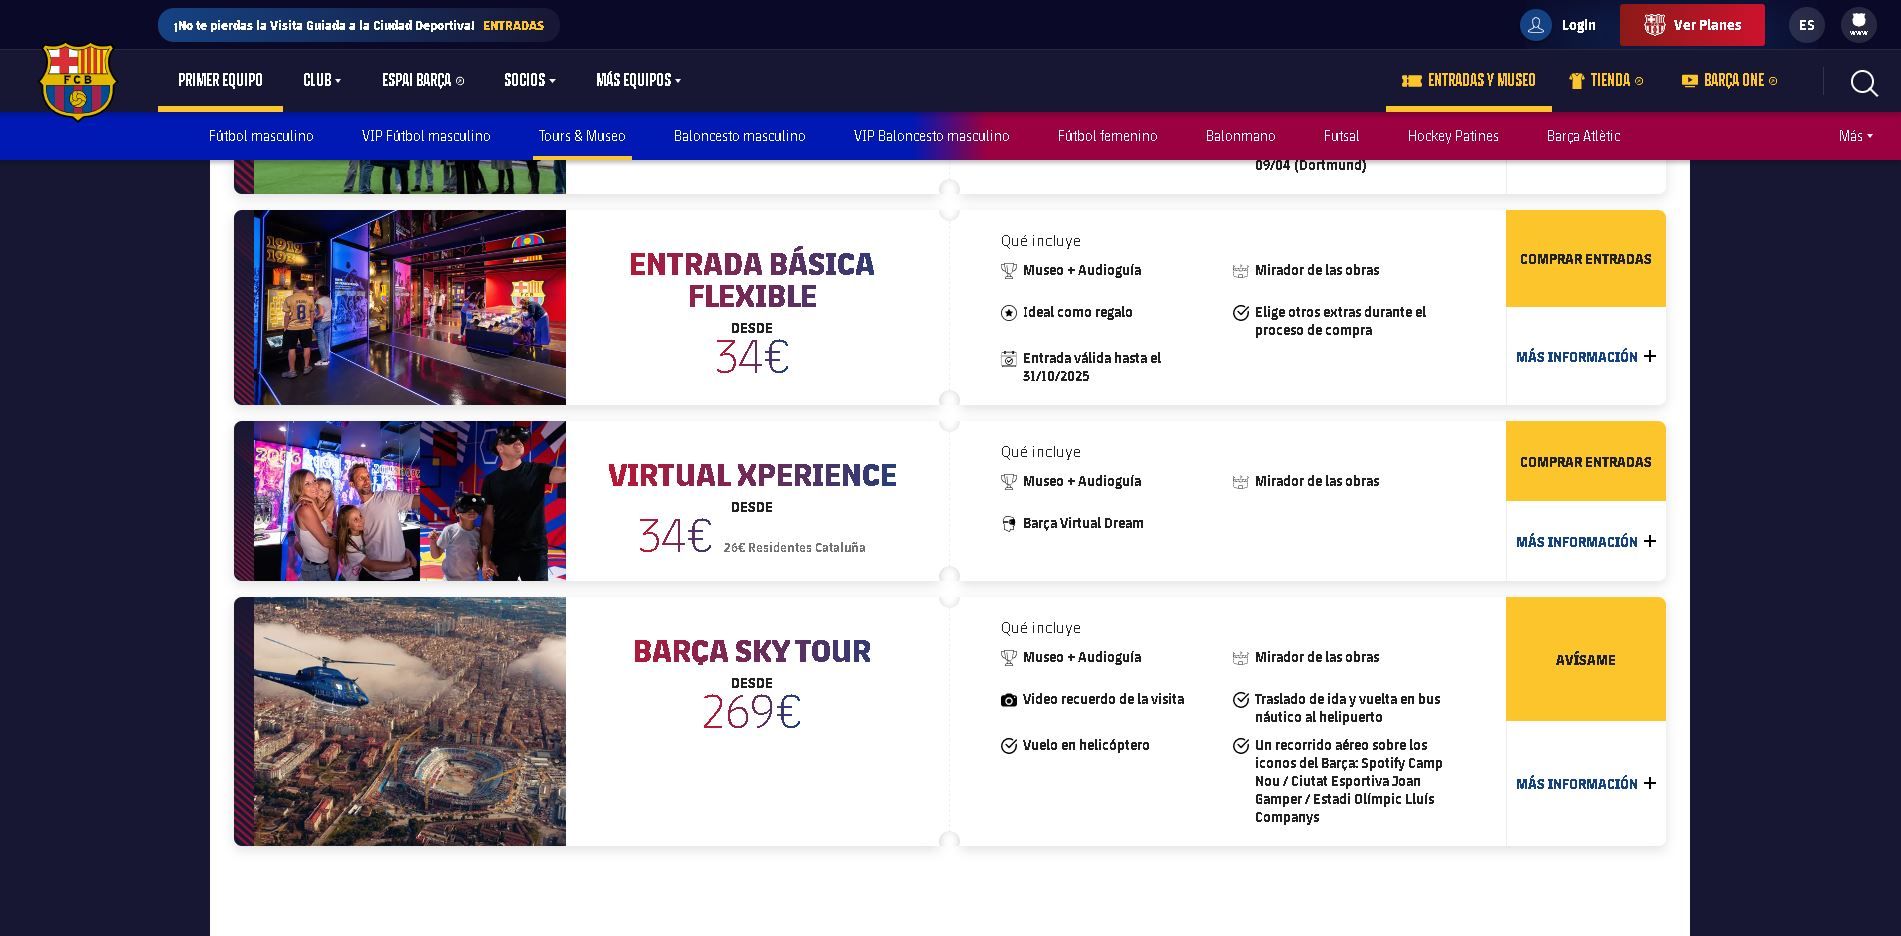Click calendar icon next to Entrada válida hasta
This screenshot has height=936, width=1901.
tap(1009, 359)
